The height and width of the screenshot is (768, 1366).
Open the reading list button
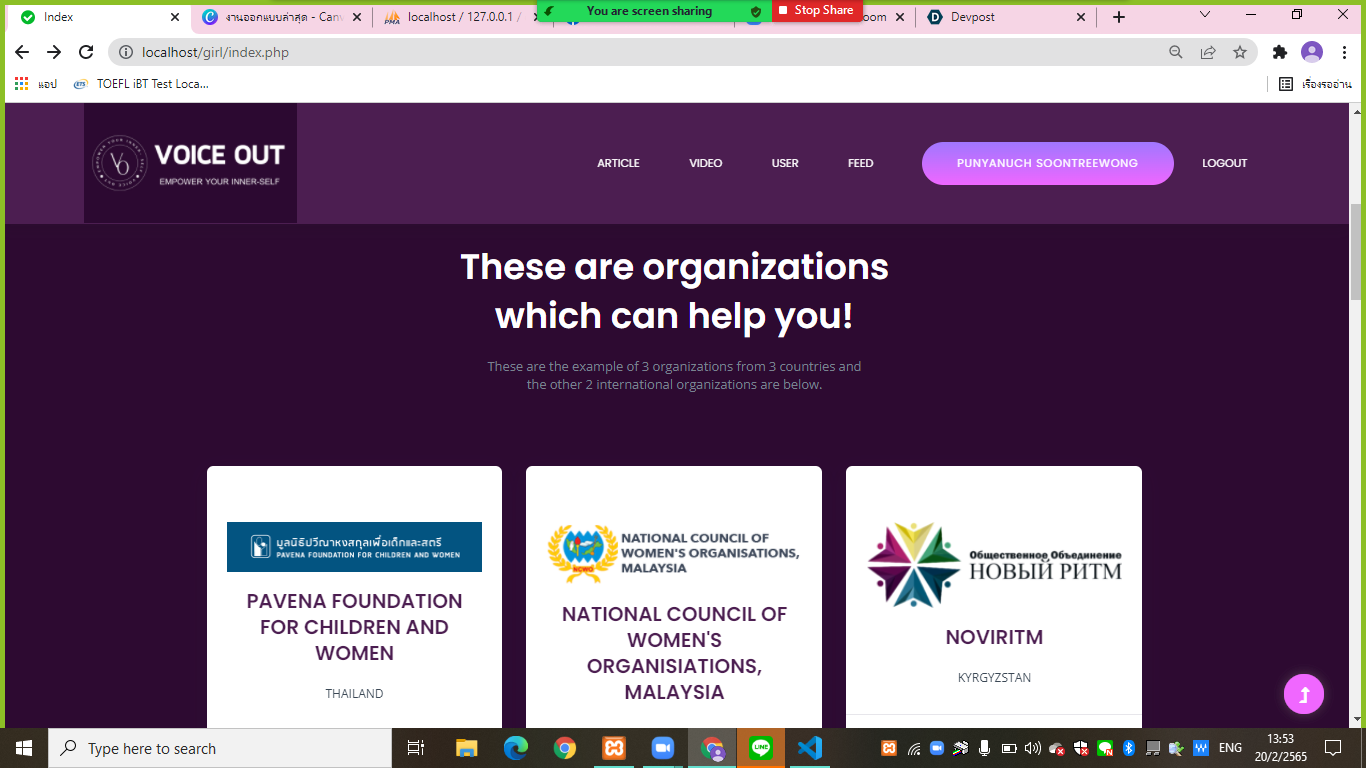(x=1317, y=84)
